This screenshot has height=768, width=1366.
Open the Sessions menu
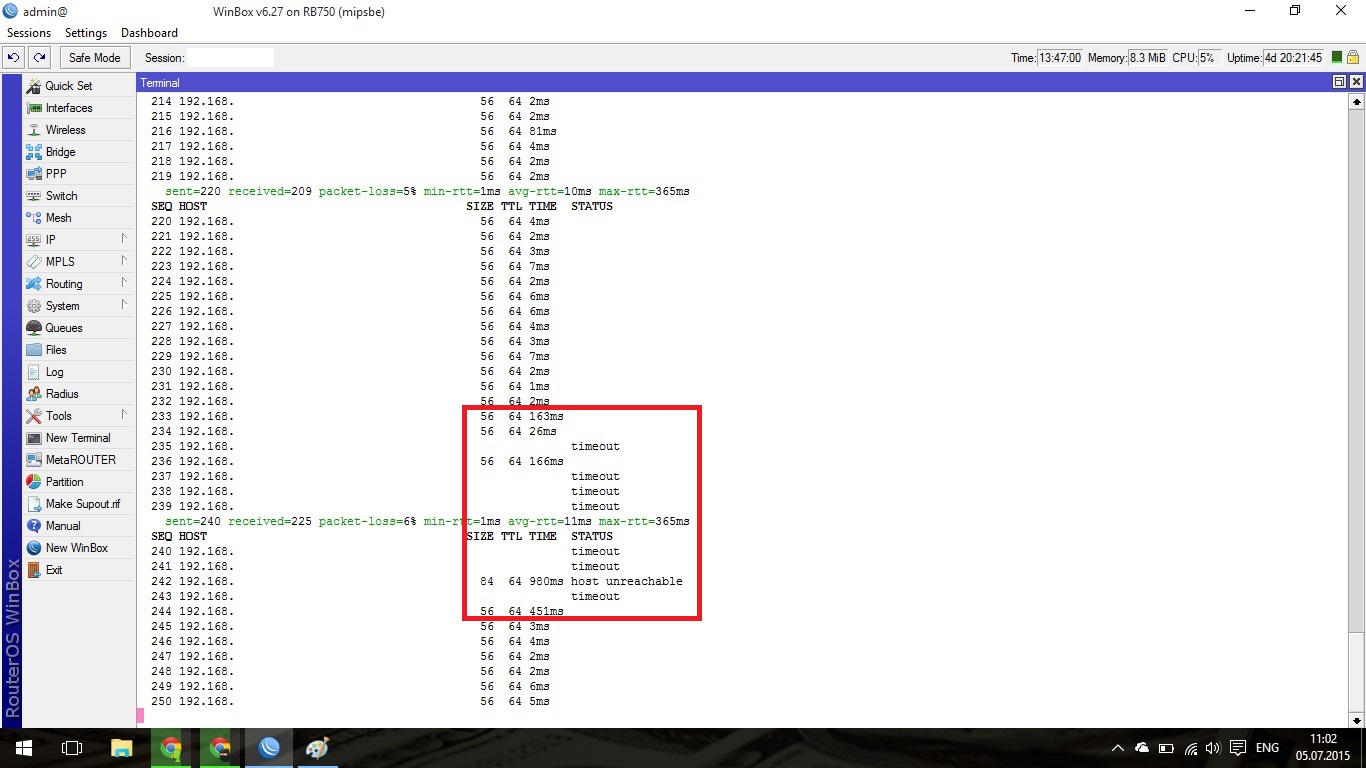click(29, 33)
